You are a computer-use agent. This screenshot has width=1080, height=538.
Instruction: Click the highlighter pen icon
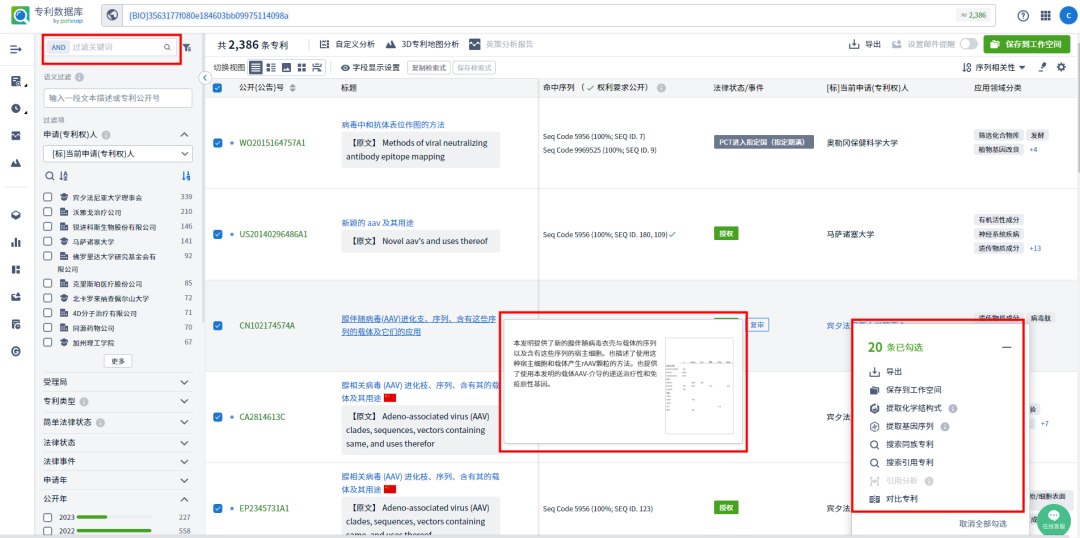(1043, 67)
